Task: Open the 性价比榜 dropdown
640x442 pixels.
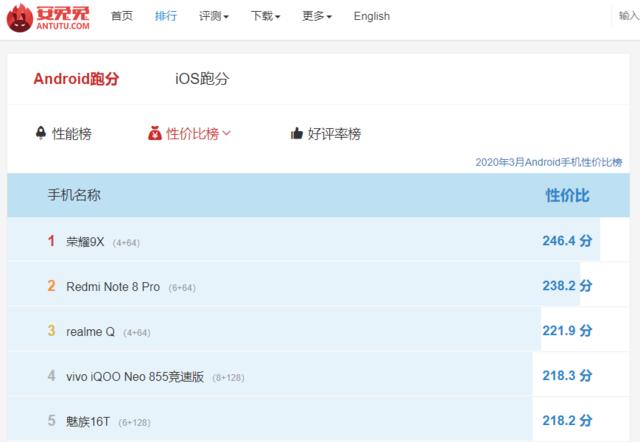Action: [x=198, y=133]
